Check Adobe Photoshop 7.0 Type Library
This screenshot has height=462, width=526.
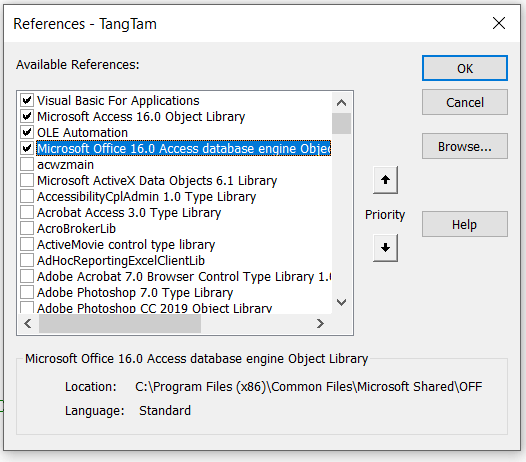(x=27, y=292)
